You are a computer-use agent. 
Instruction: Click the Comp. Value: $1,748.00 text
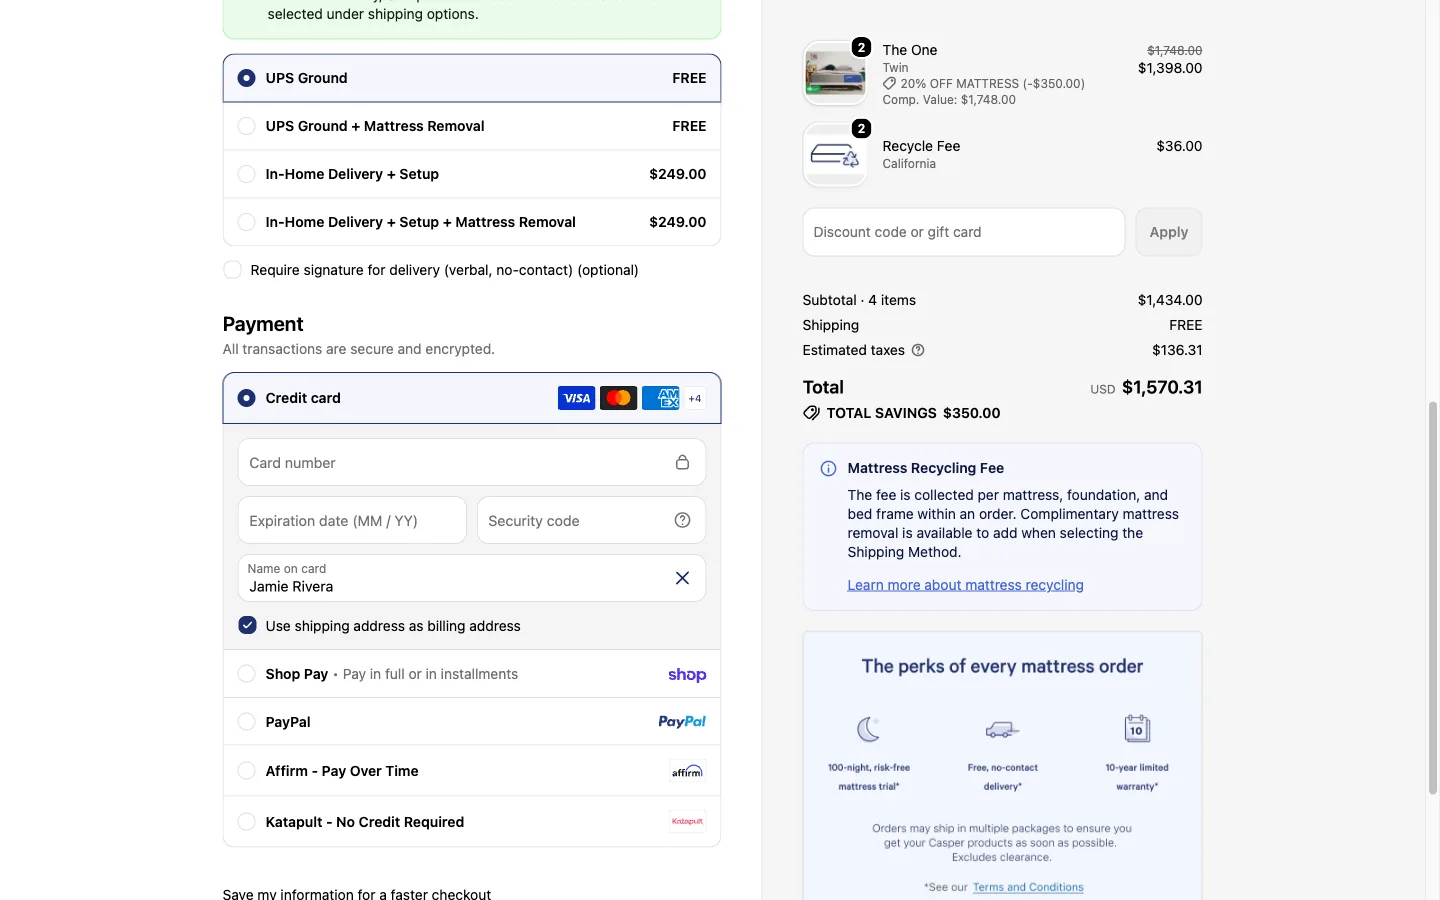coord(949,100)
